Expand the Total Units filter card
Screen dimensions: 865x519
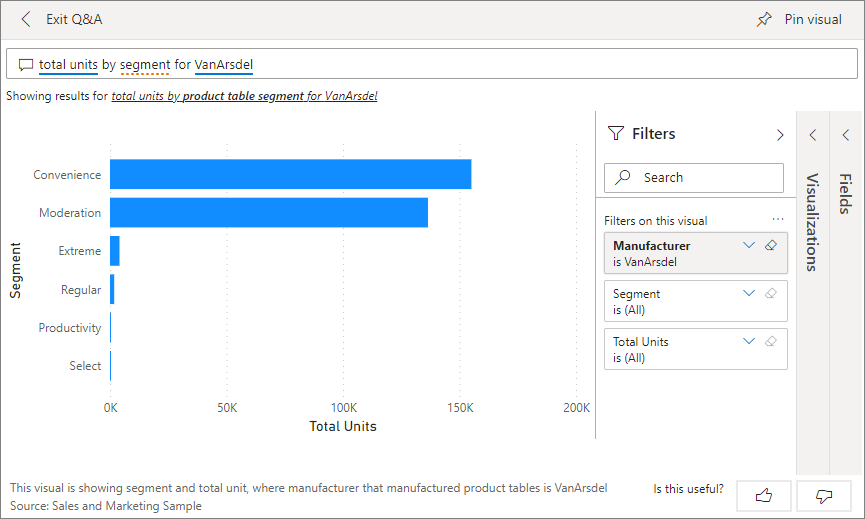pos(748,342)
